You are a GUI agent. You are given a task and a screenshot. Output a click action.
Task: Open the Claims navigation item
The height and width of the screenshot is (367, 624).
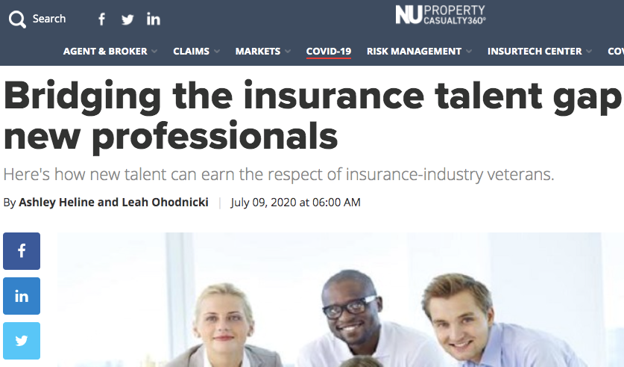point(191,51)
